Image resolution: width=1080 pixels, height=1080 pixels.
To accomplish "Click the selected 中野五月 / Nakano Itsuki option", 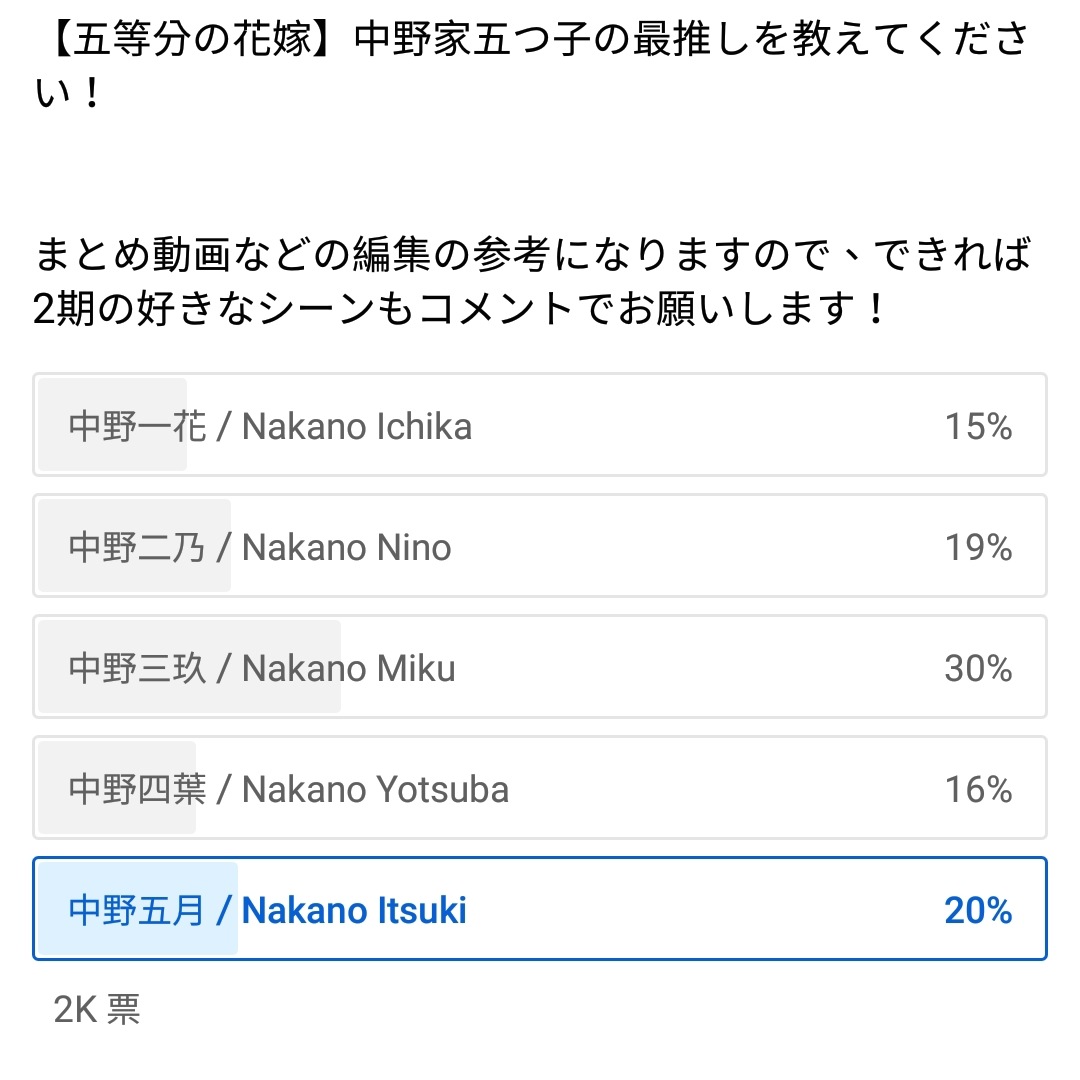I will click(x=539, y=908).
